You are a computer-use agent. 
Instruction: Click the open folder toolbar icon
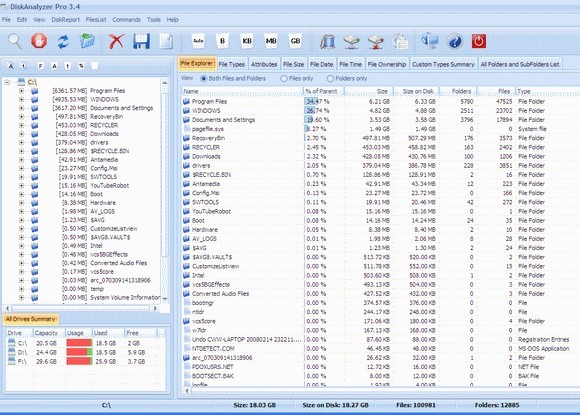(88, 41)
